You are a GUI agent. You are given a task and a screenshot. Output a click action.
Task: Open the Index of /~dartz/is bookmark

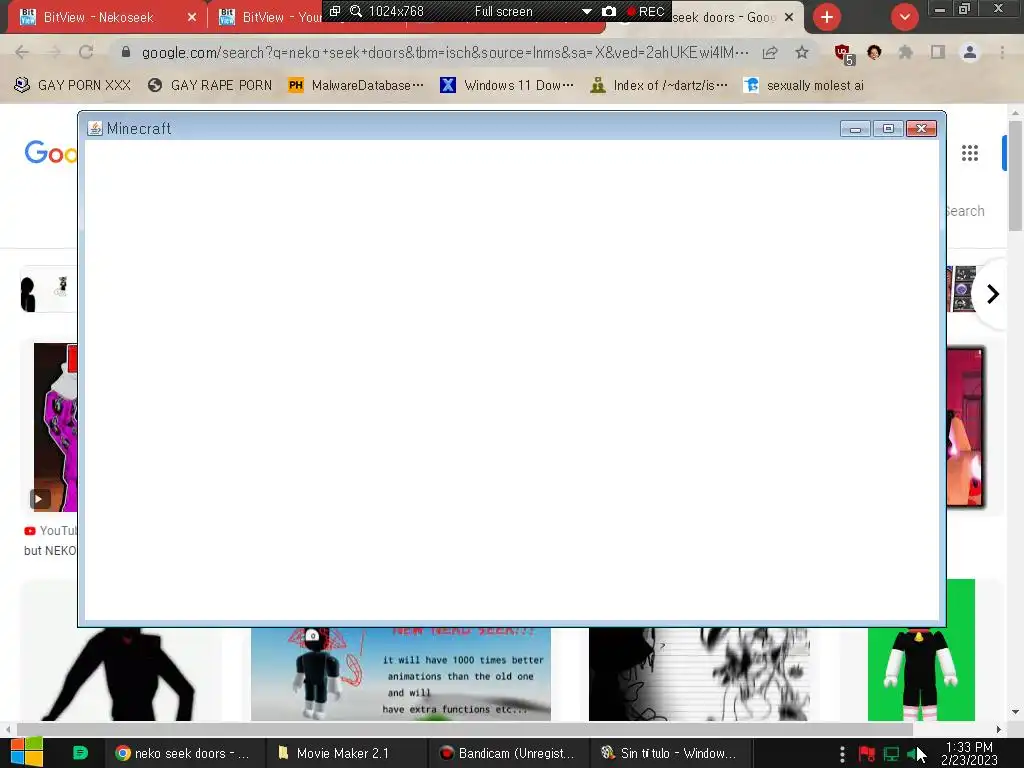click(659, 85)
